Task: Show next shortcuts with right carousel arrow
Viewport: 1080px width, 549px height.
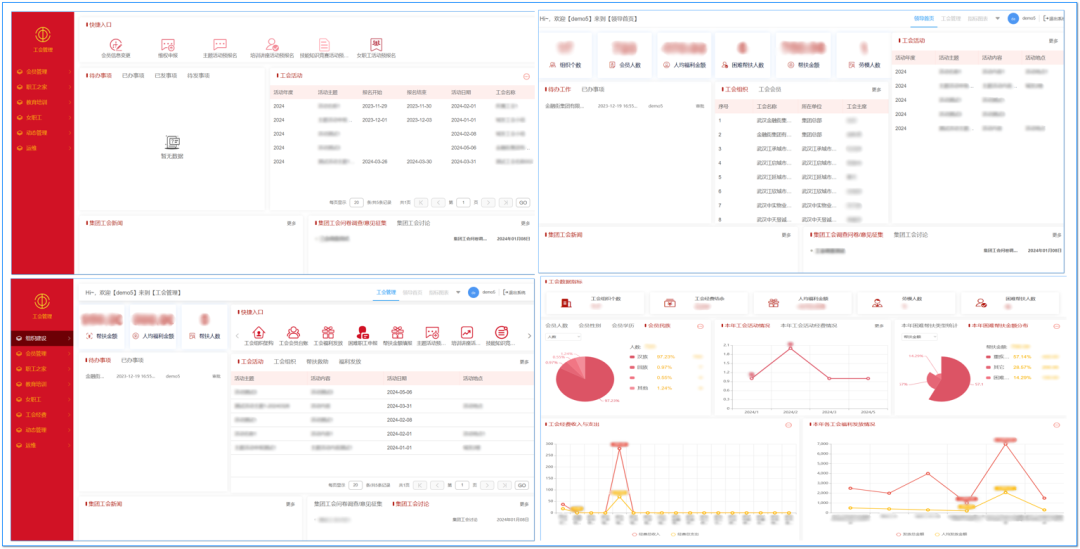Action: 529,336
